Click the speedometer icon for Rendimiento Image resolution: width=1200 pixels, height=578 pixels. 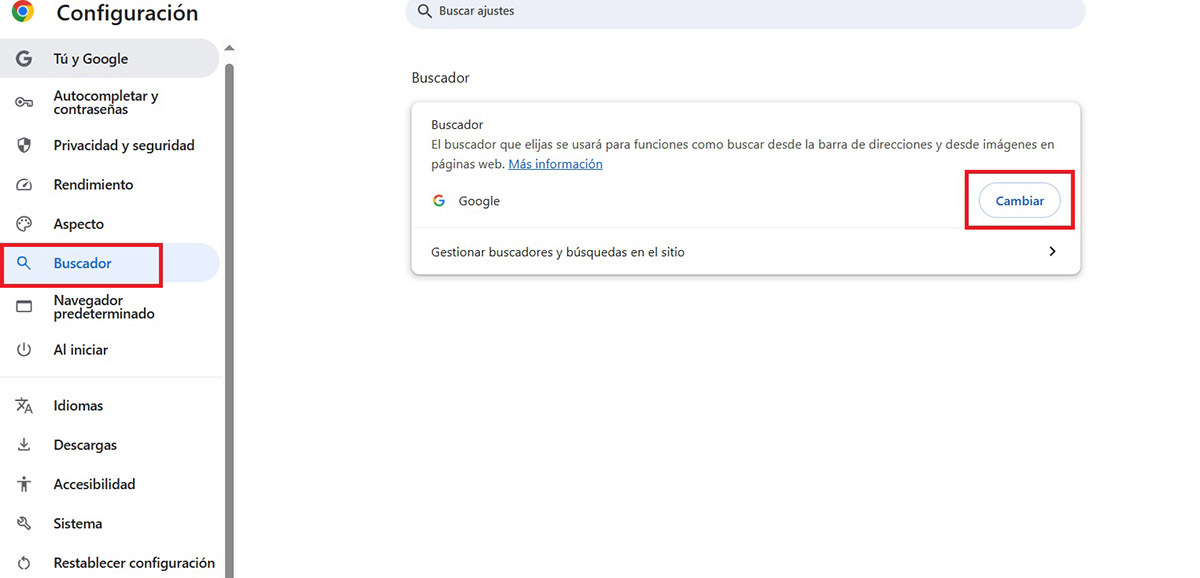pos(24,185)
